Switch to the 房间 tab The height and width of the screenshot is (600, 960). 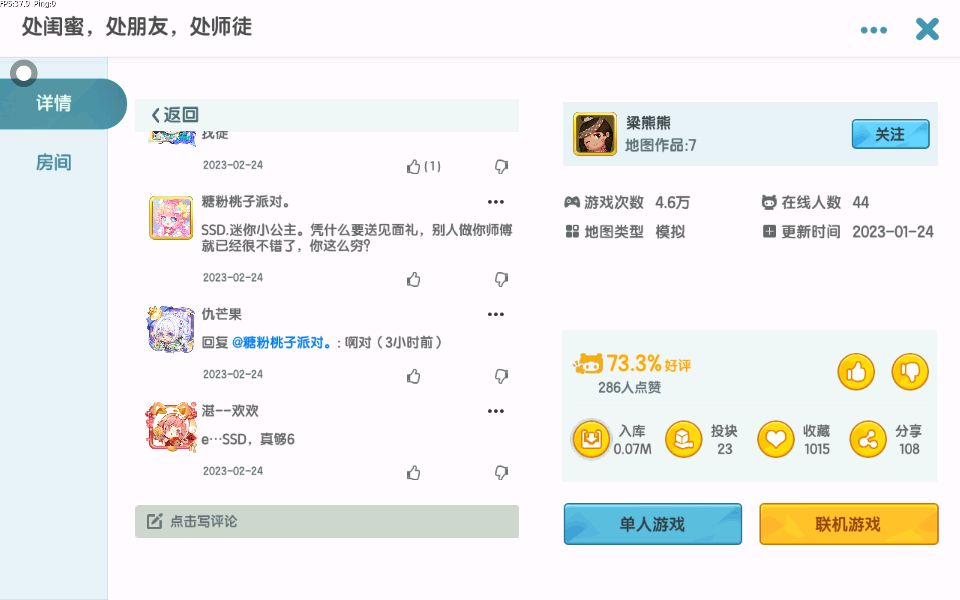(54, 163)
